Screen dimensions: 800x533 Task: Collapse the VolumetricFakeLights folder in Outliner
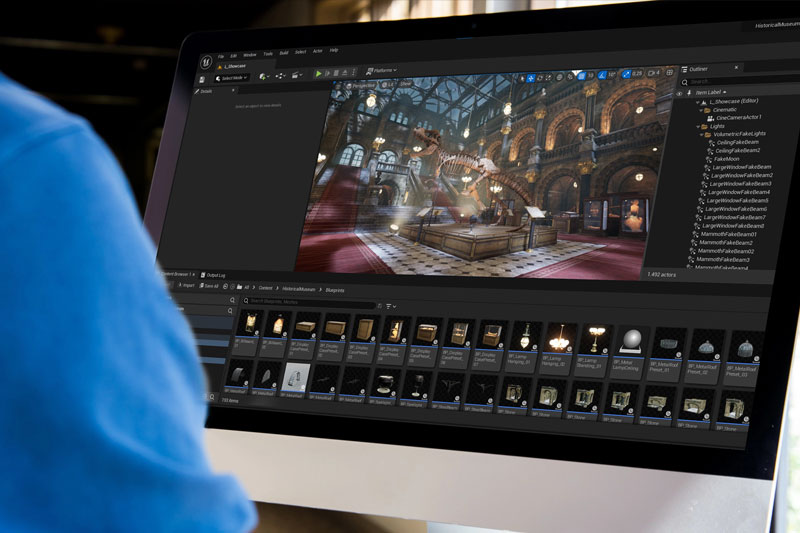pyautogui.click(x=702, y=135)
